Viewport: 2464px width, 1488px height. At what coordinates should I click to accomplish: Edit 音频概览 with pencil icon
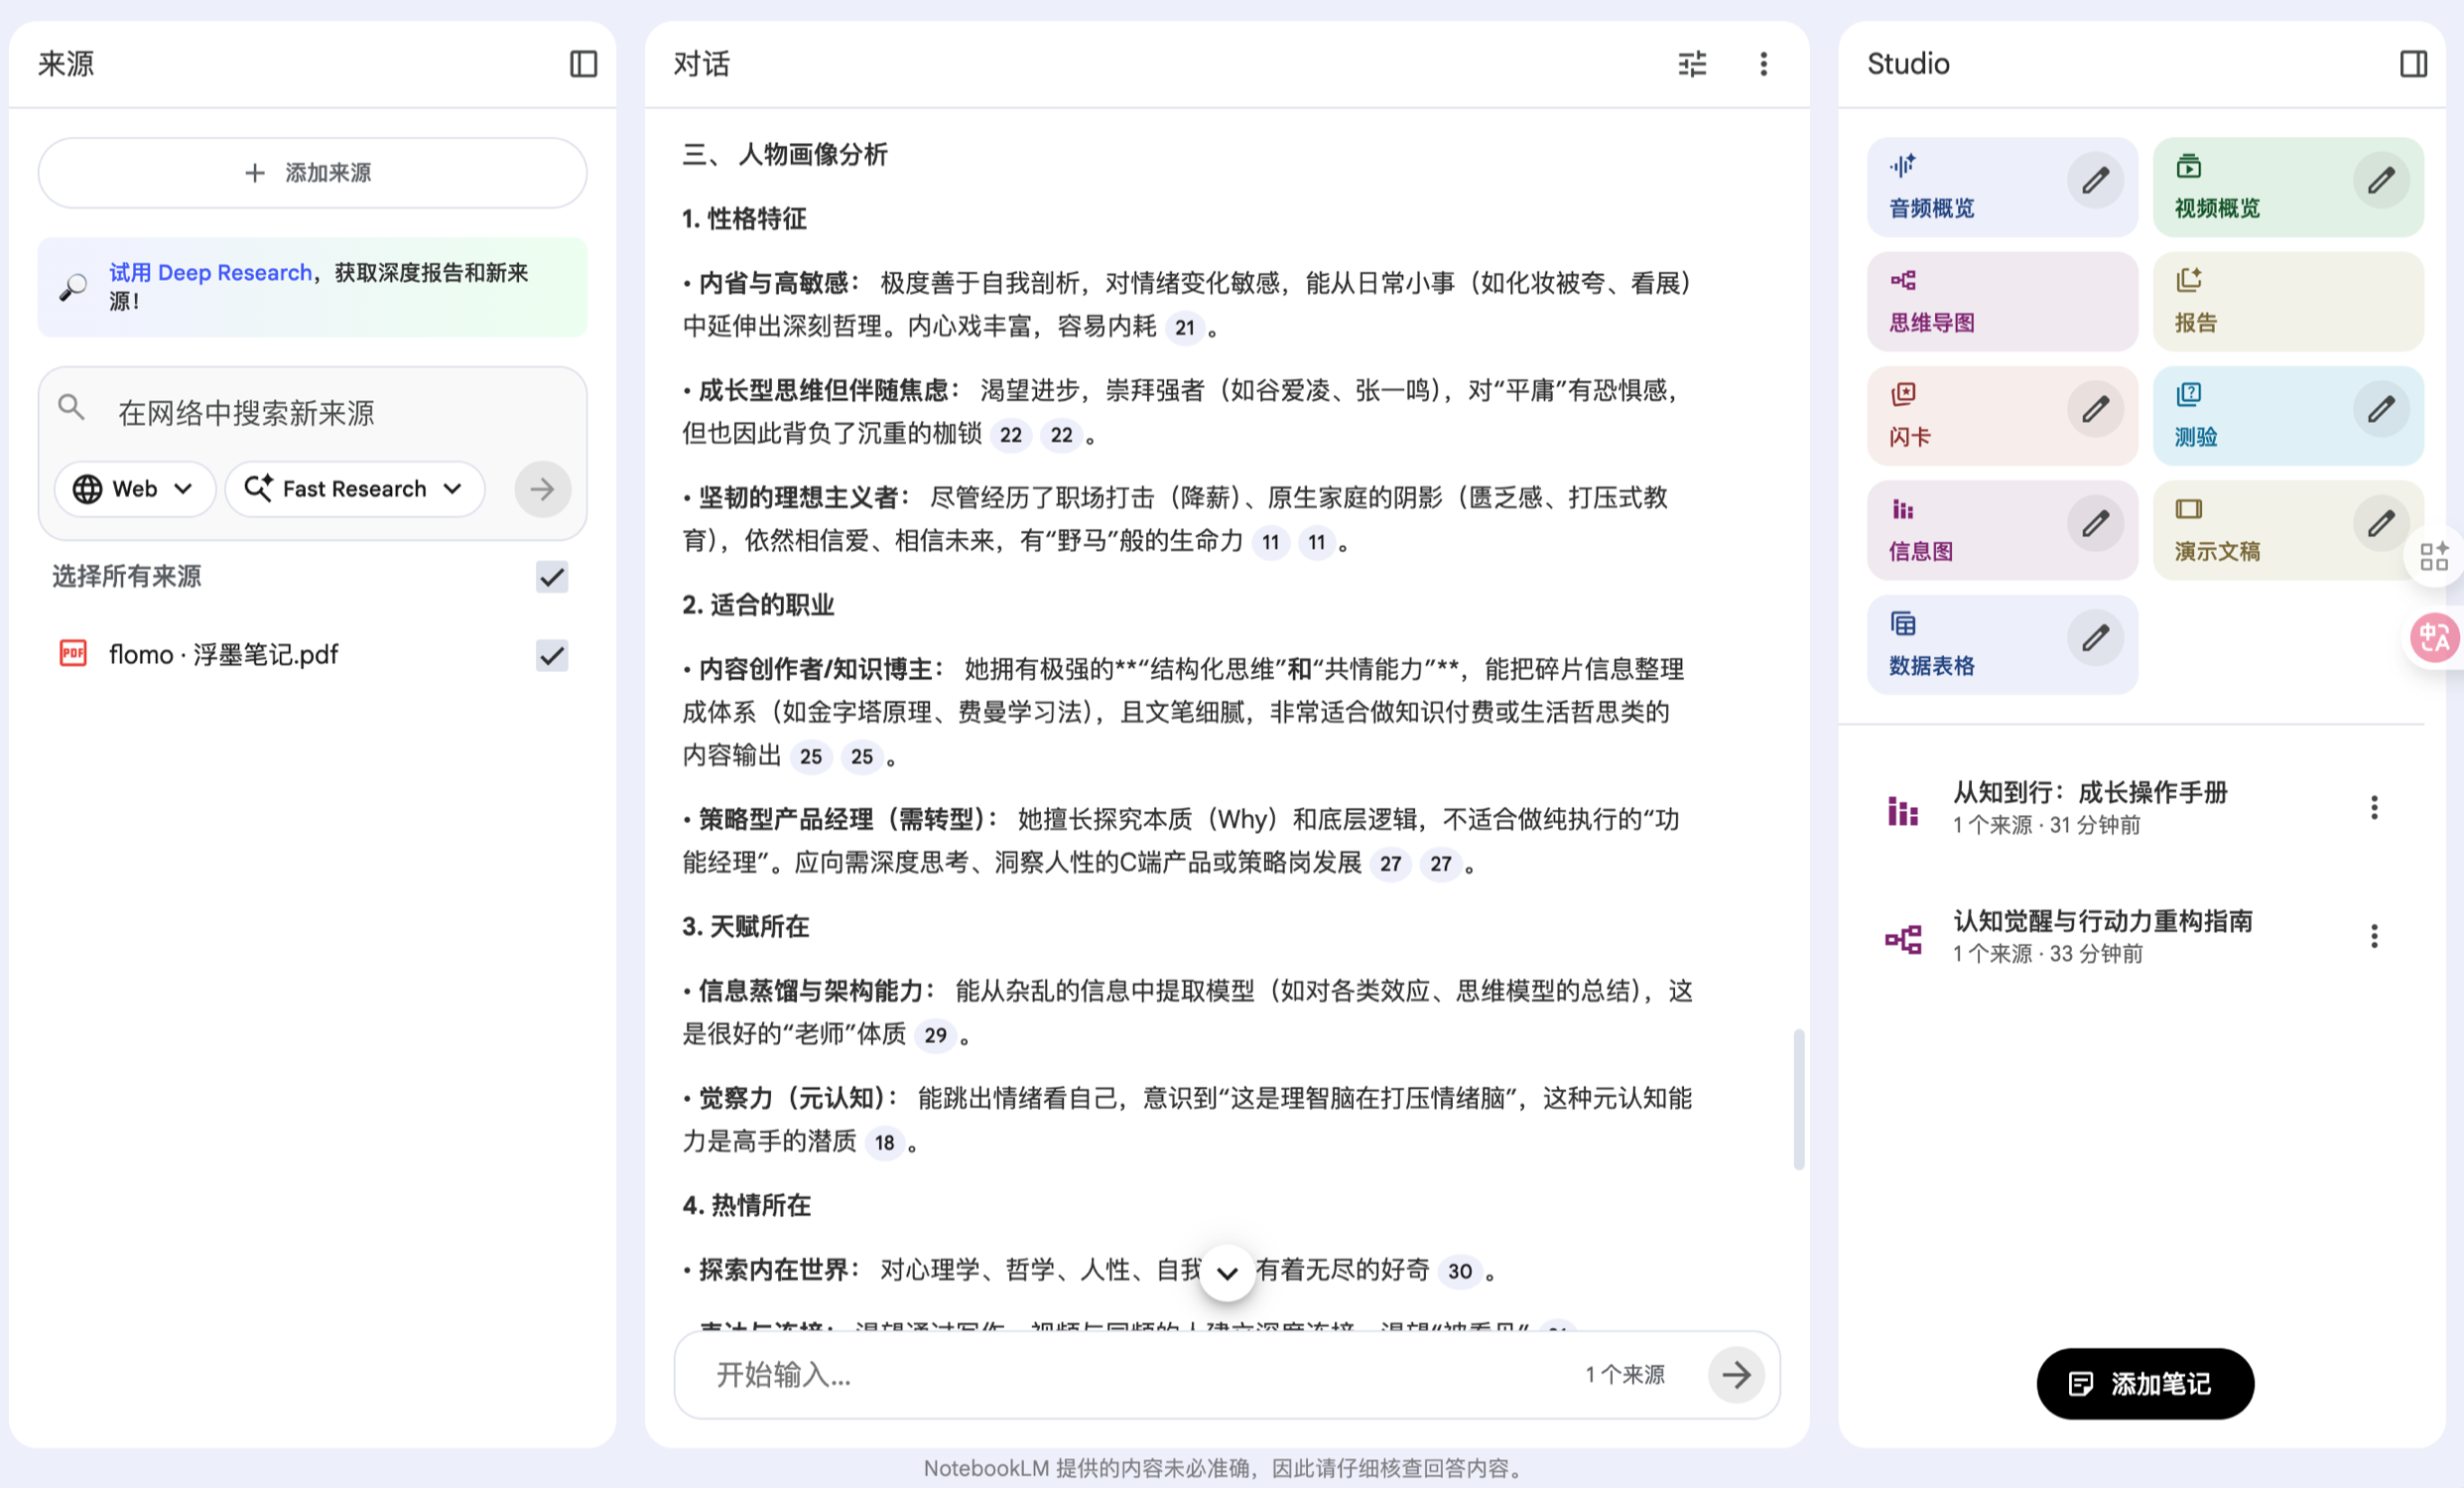(x=2095, y=181)
